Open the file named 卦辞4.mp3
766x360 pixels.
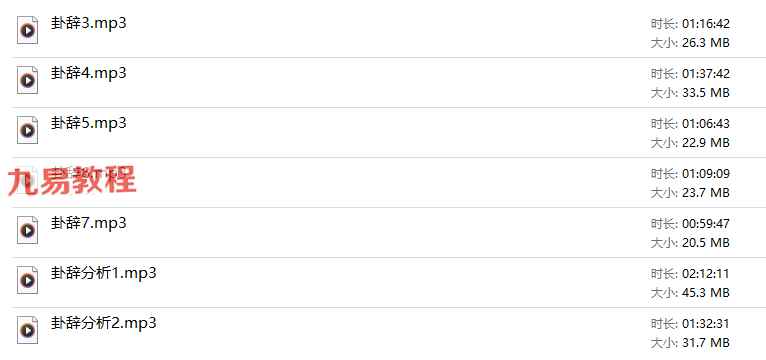click(x=88, y=73)
